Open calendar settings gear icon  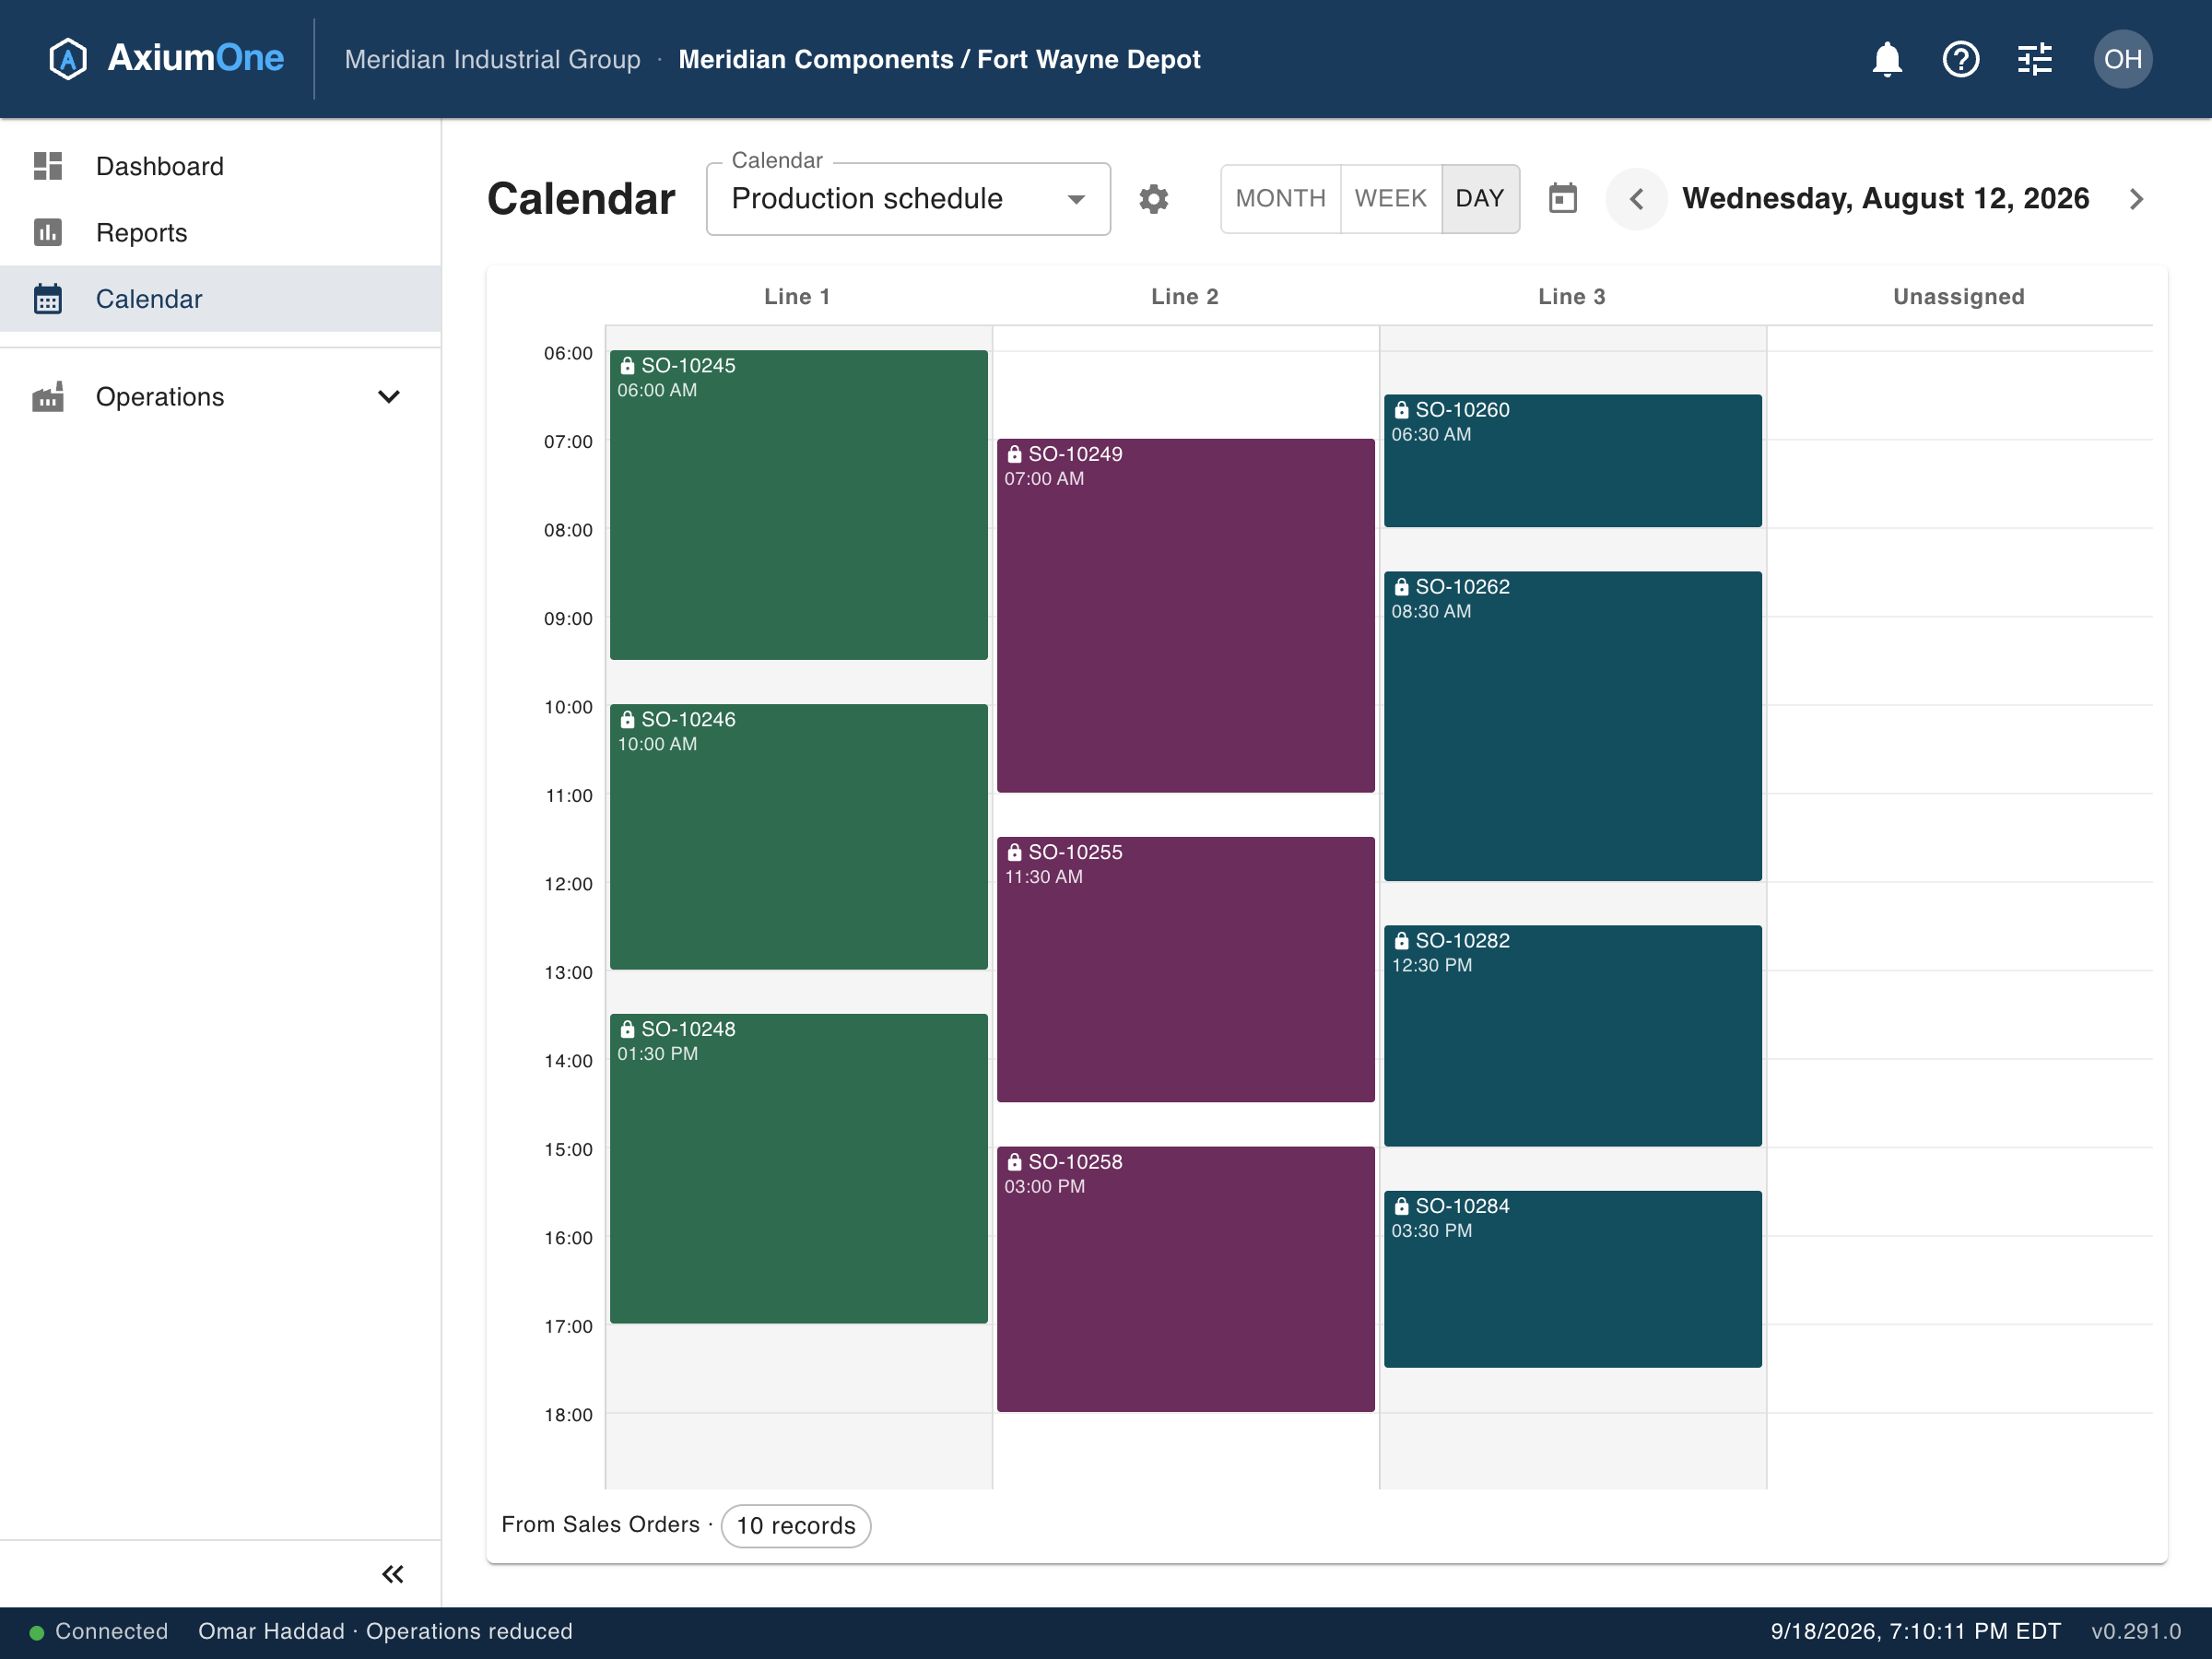tap(1153, 199)
